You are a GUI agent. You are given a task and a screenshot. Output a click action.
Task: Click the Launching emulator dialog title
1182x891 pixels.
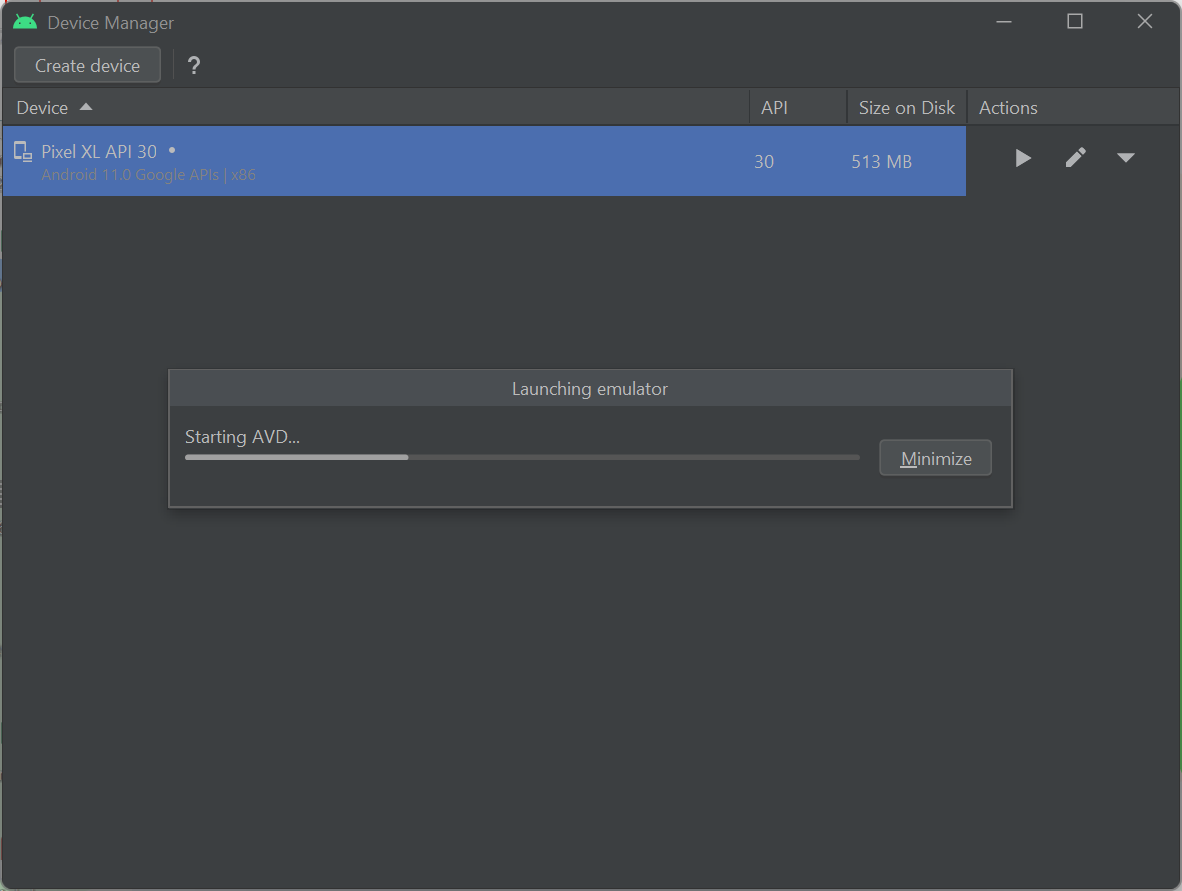[x=589, y=389]
